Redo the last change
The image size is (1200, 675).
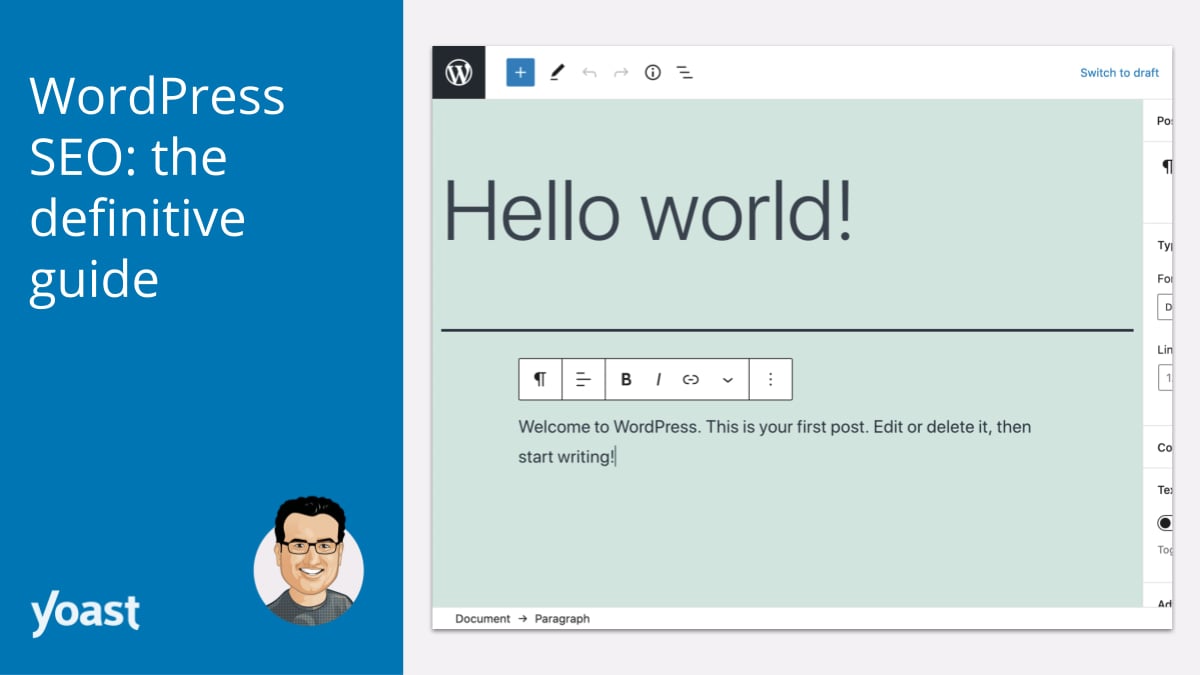point(621,72)
